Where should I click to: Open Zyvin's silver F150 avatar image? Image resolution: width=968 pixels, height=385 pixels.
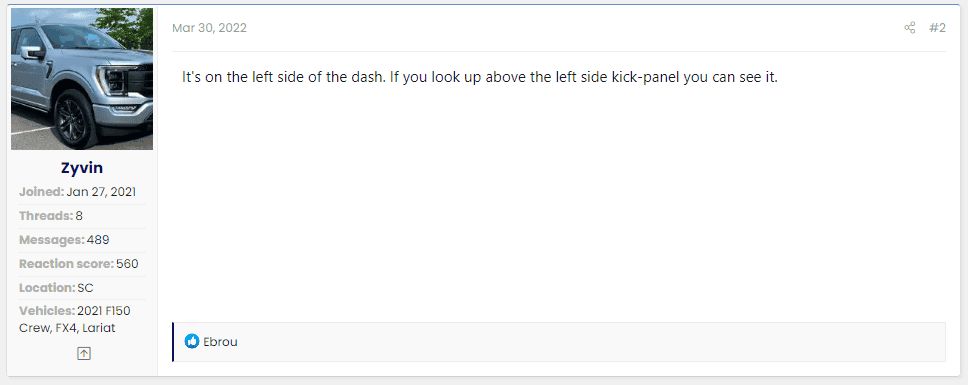(82, 79)
